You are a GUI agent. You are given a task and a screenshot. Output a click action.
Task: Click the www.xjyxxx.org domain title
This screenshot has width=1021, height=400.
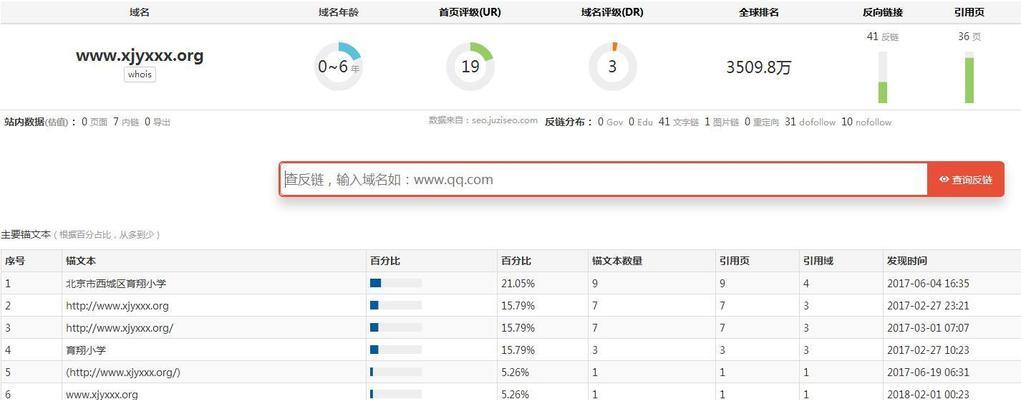click(x=140, y=56)
